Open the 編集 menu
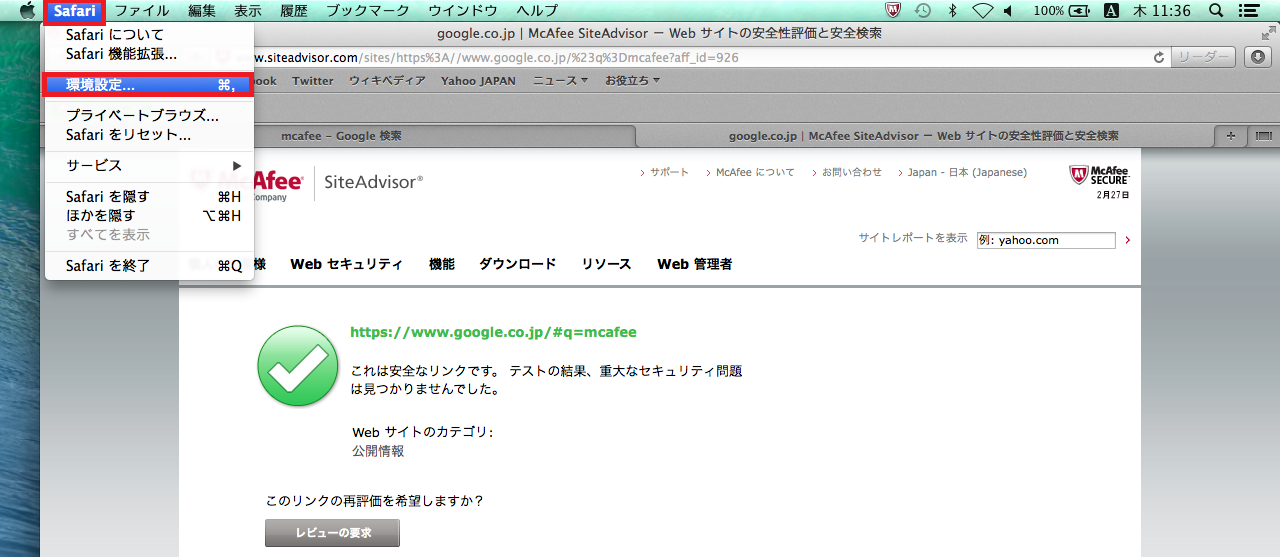 [x=202, y=11]
